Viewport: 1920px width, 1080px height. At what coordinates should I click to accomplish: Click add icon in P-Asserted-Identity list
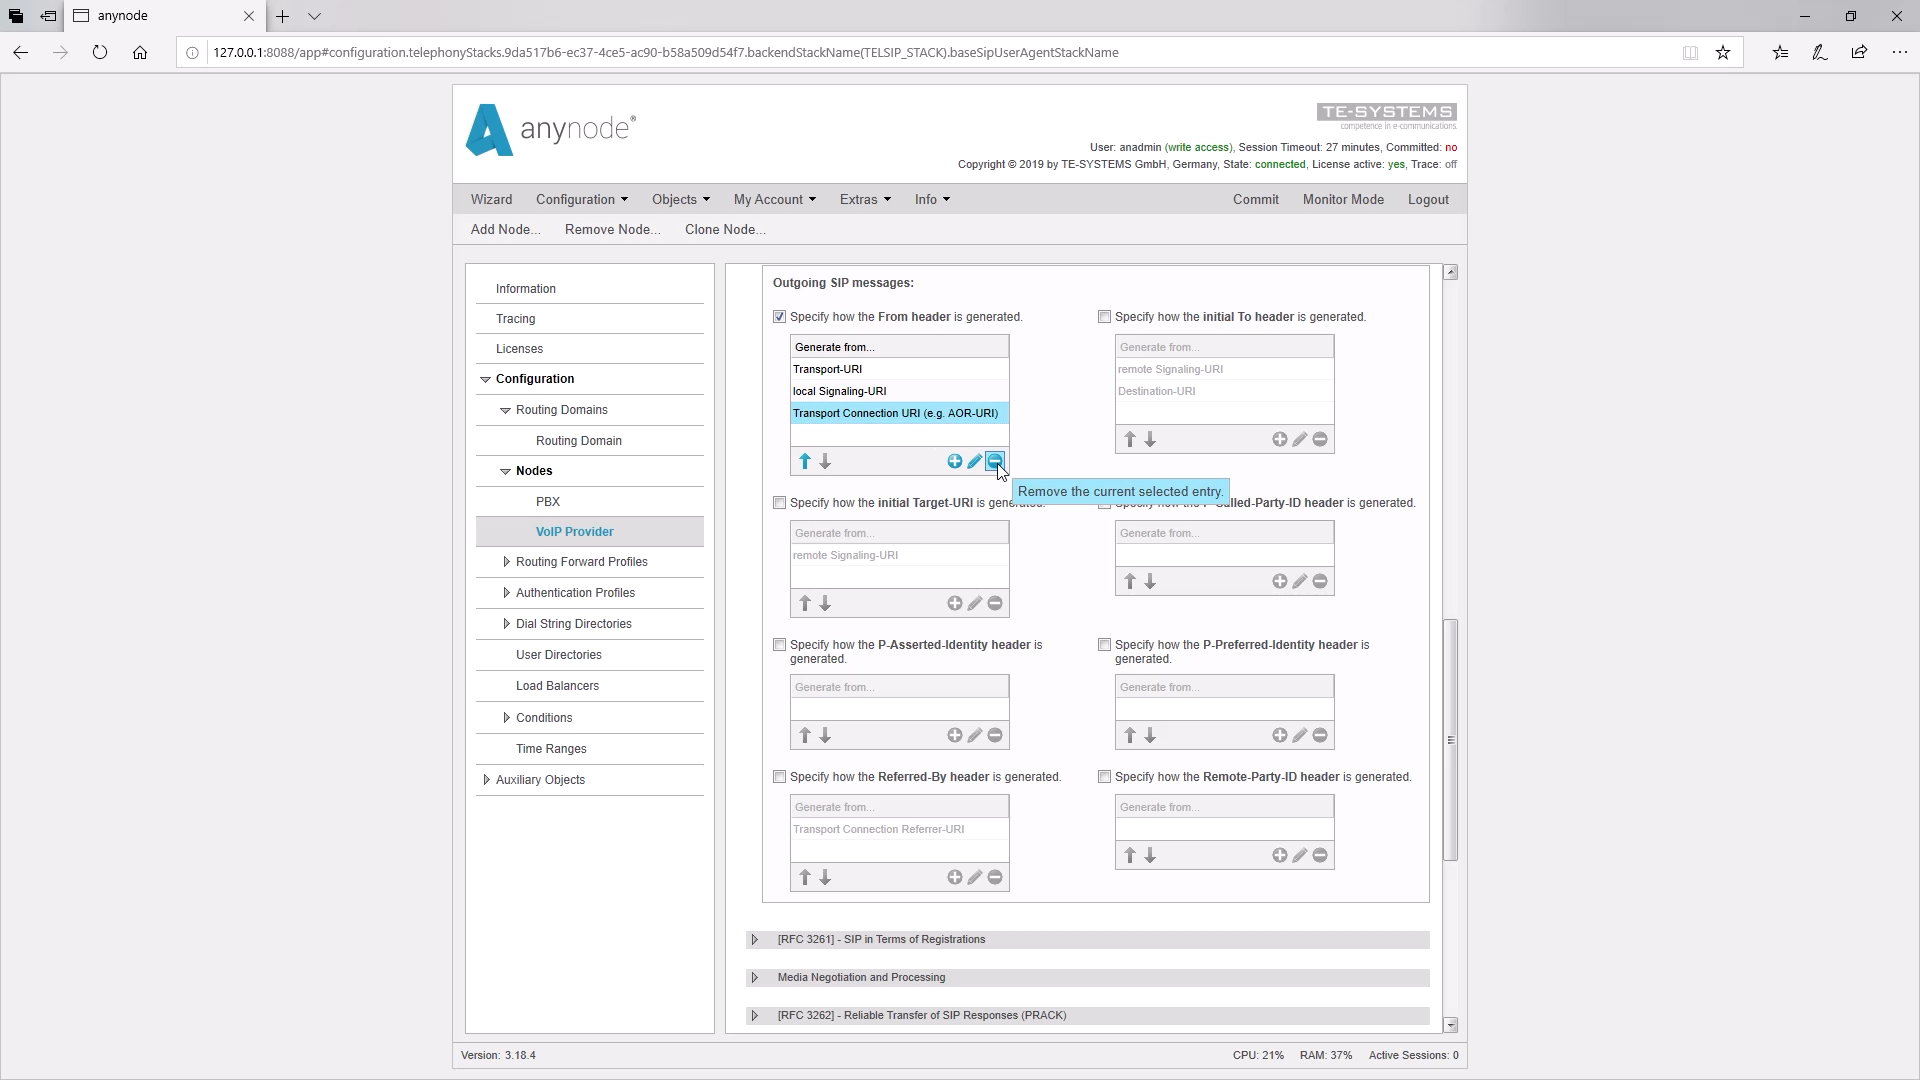tap(955, 735)
